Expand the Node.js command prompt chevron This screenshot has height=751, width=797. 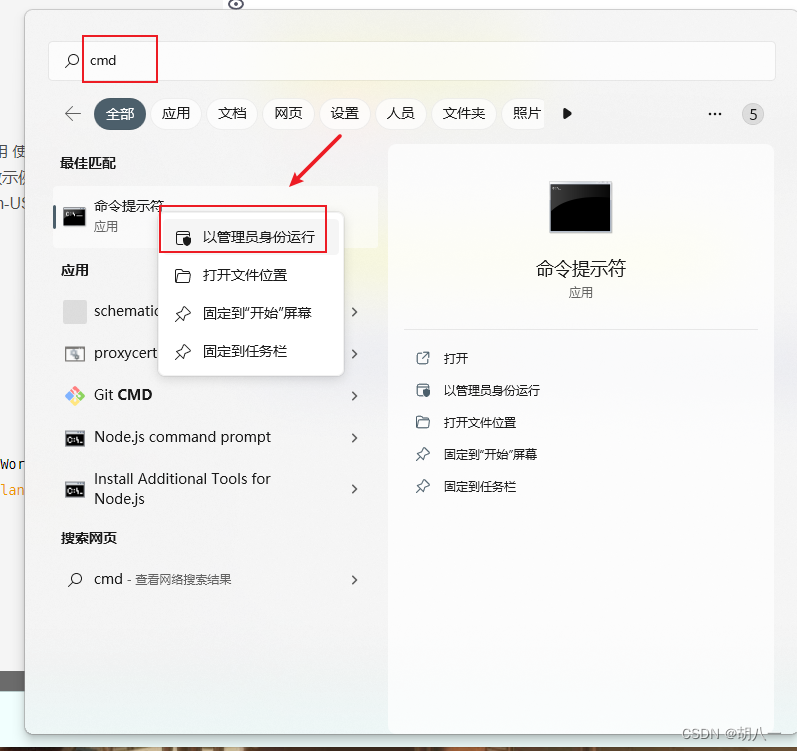355,438
